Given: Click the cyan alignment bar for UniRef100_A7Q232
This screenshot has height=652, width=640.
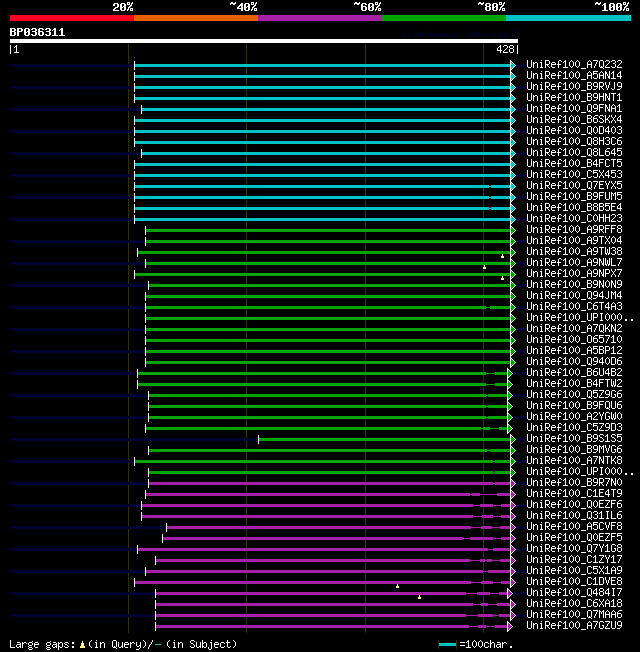Looking at the screenshot, I should point(323,65).
